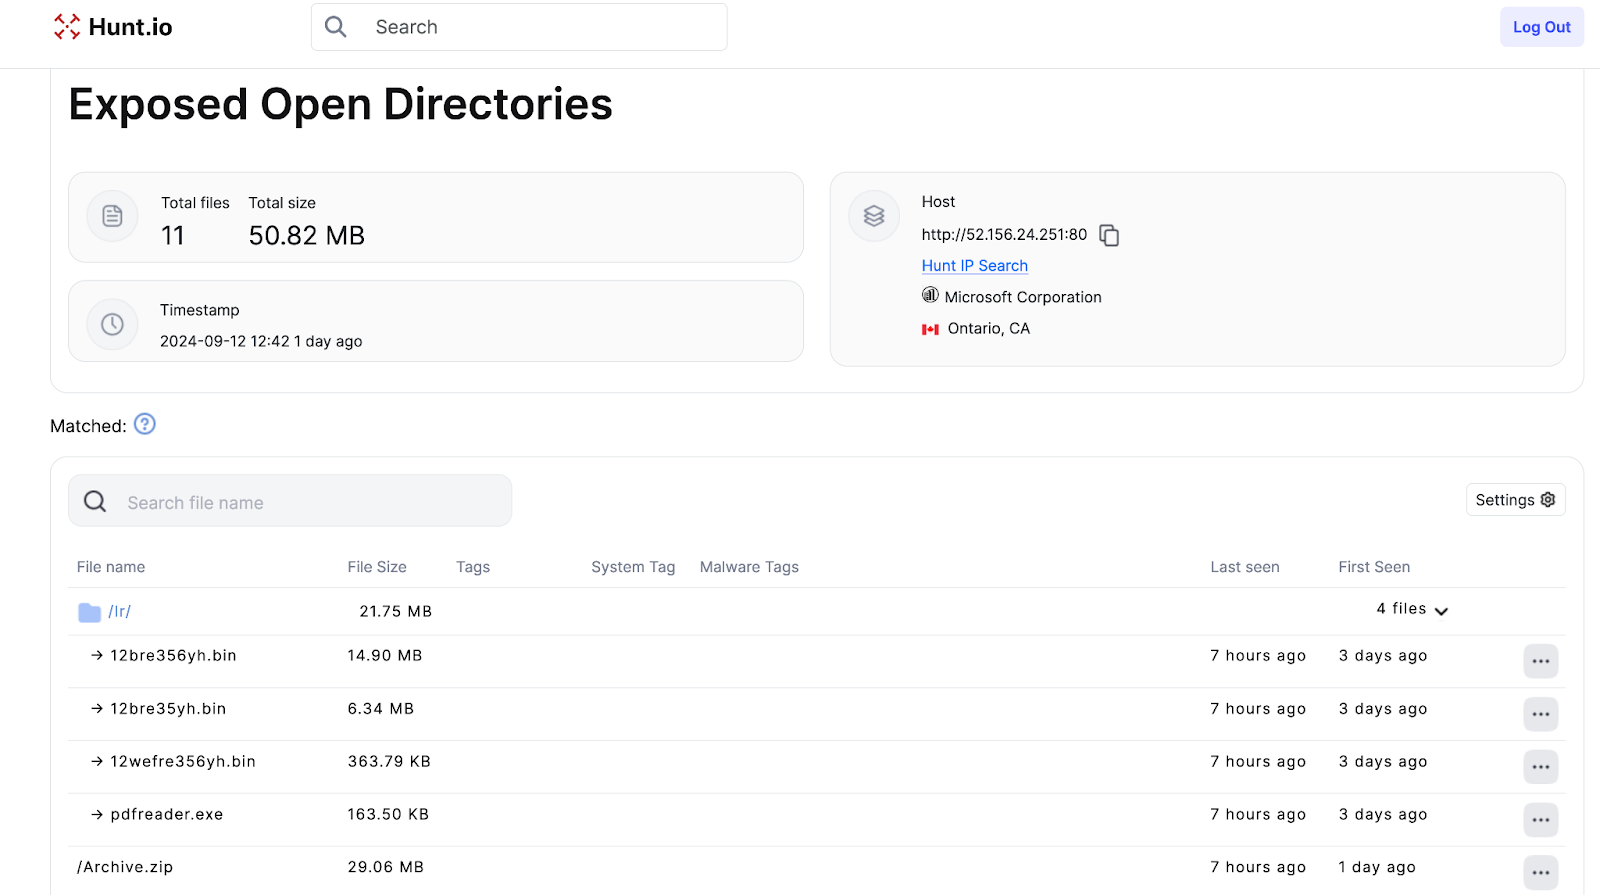Collapse the 4 files chevron

[1441, 611]
